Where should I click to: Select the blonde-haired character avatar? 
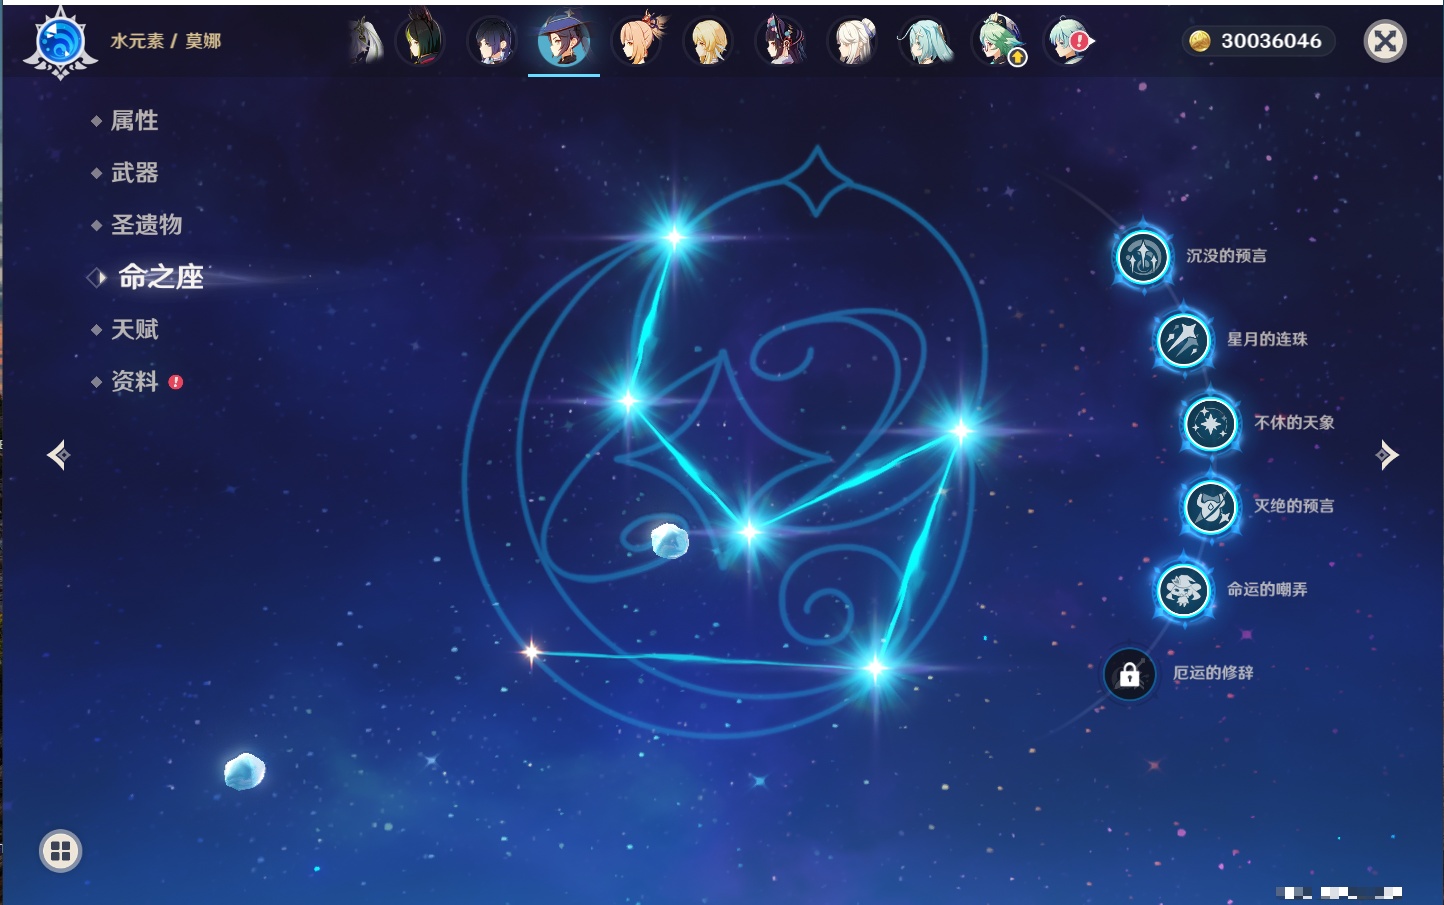[709, 41]
